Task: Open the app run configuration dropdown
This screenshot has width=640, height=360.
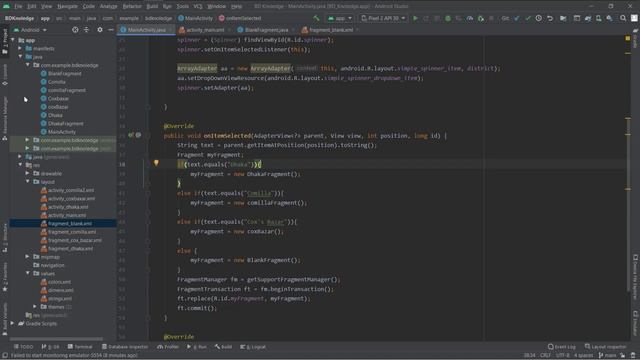Action: point(340,18)
